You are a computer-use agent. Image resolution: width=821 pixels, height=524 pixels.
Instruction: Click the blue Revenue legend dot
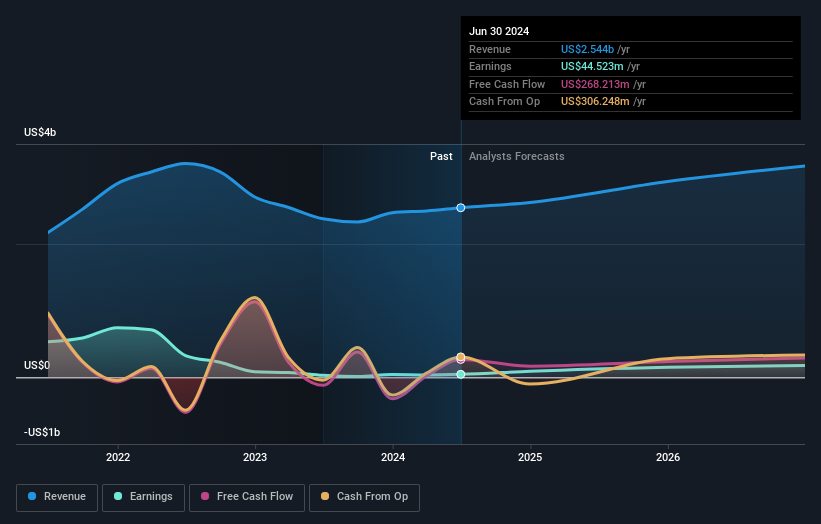coord(32,496)
